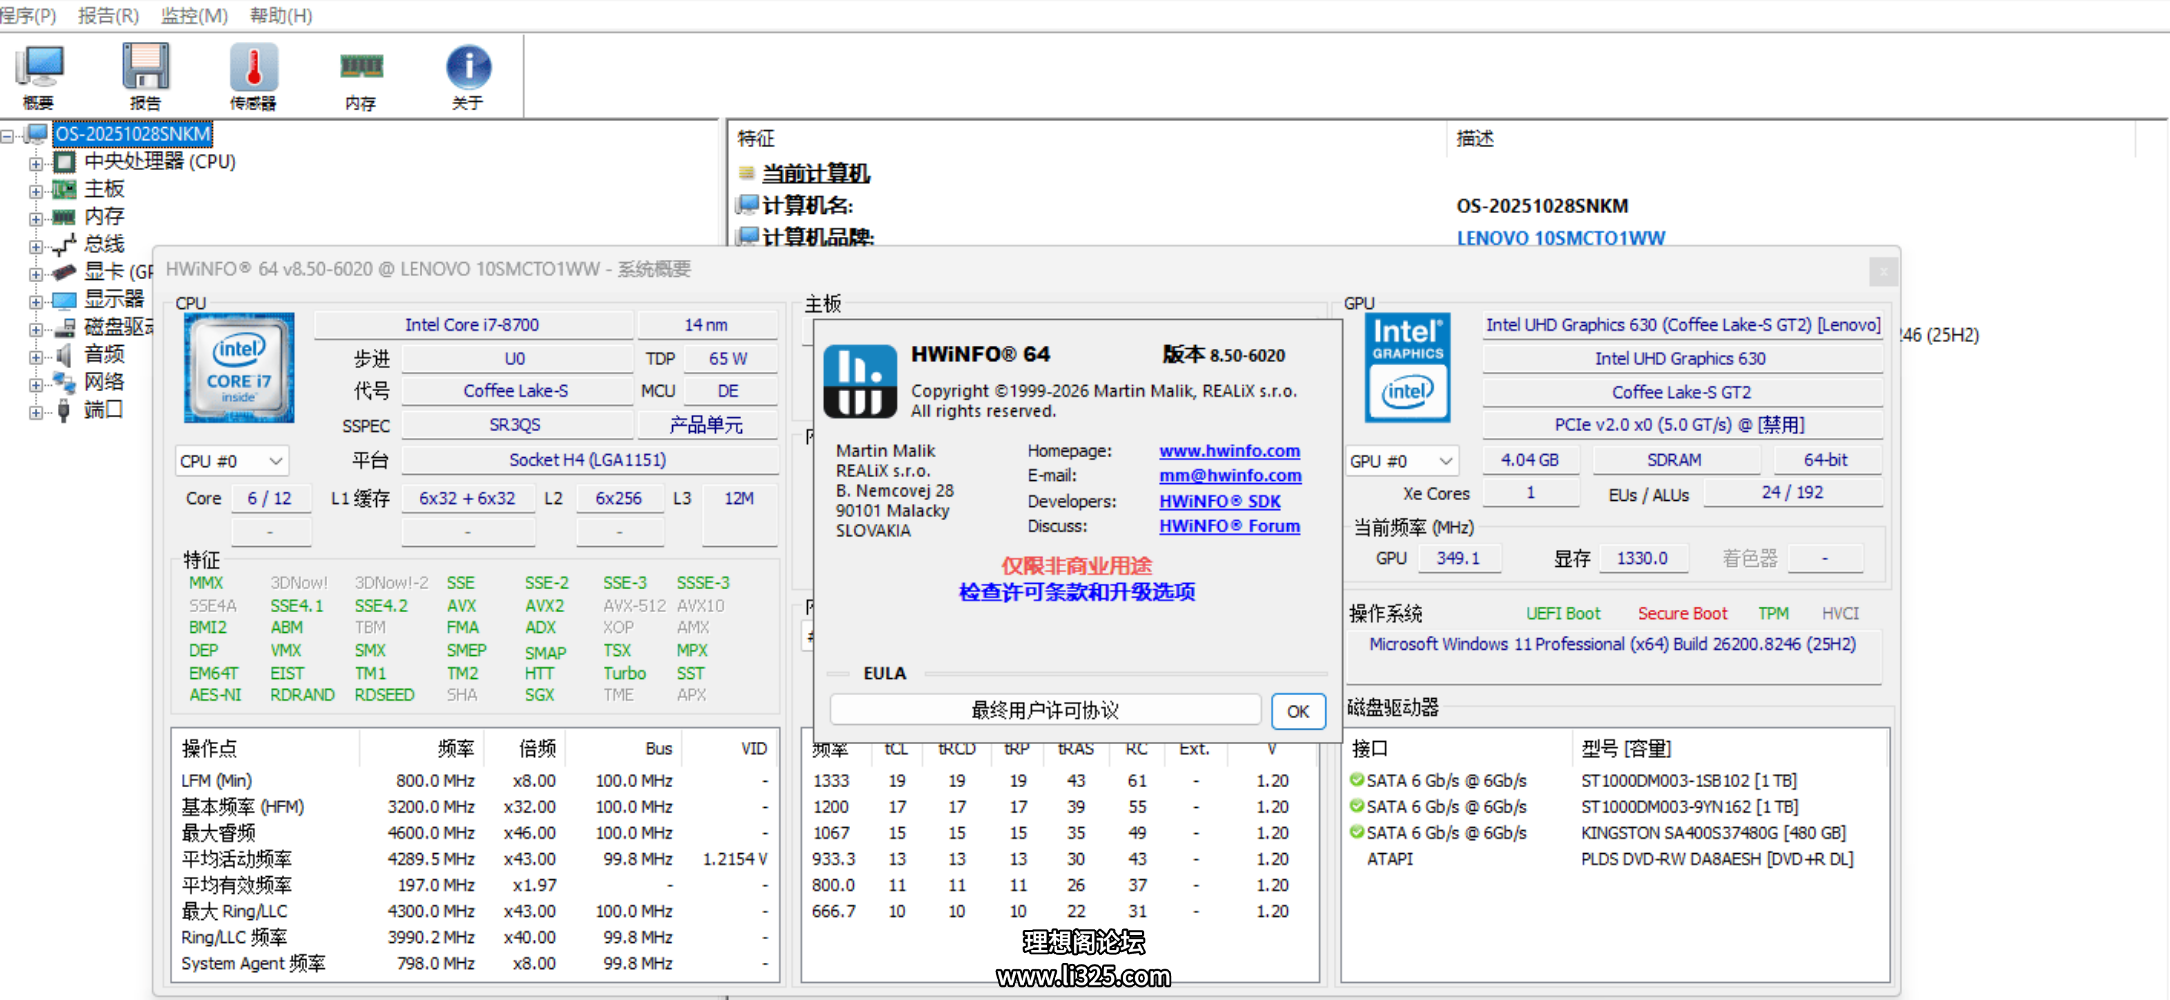Close the HWiNFO 系统概要 window

pos(1883,271)
